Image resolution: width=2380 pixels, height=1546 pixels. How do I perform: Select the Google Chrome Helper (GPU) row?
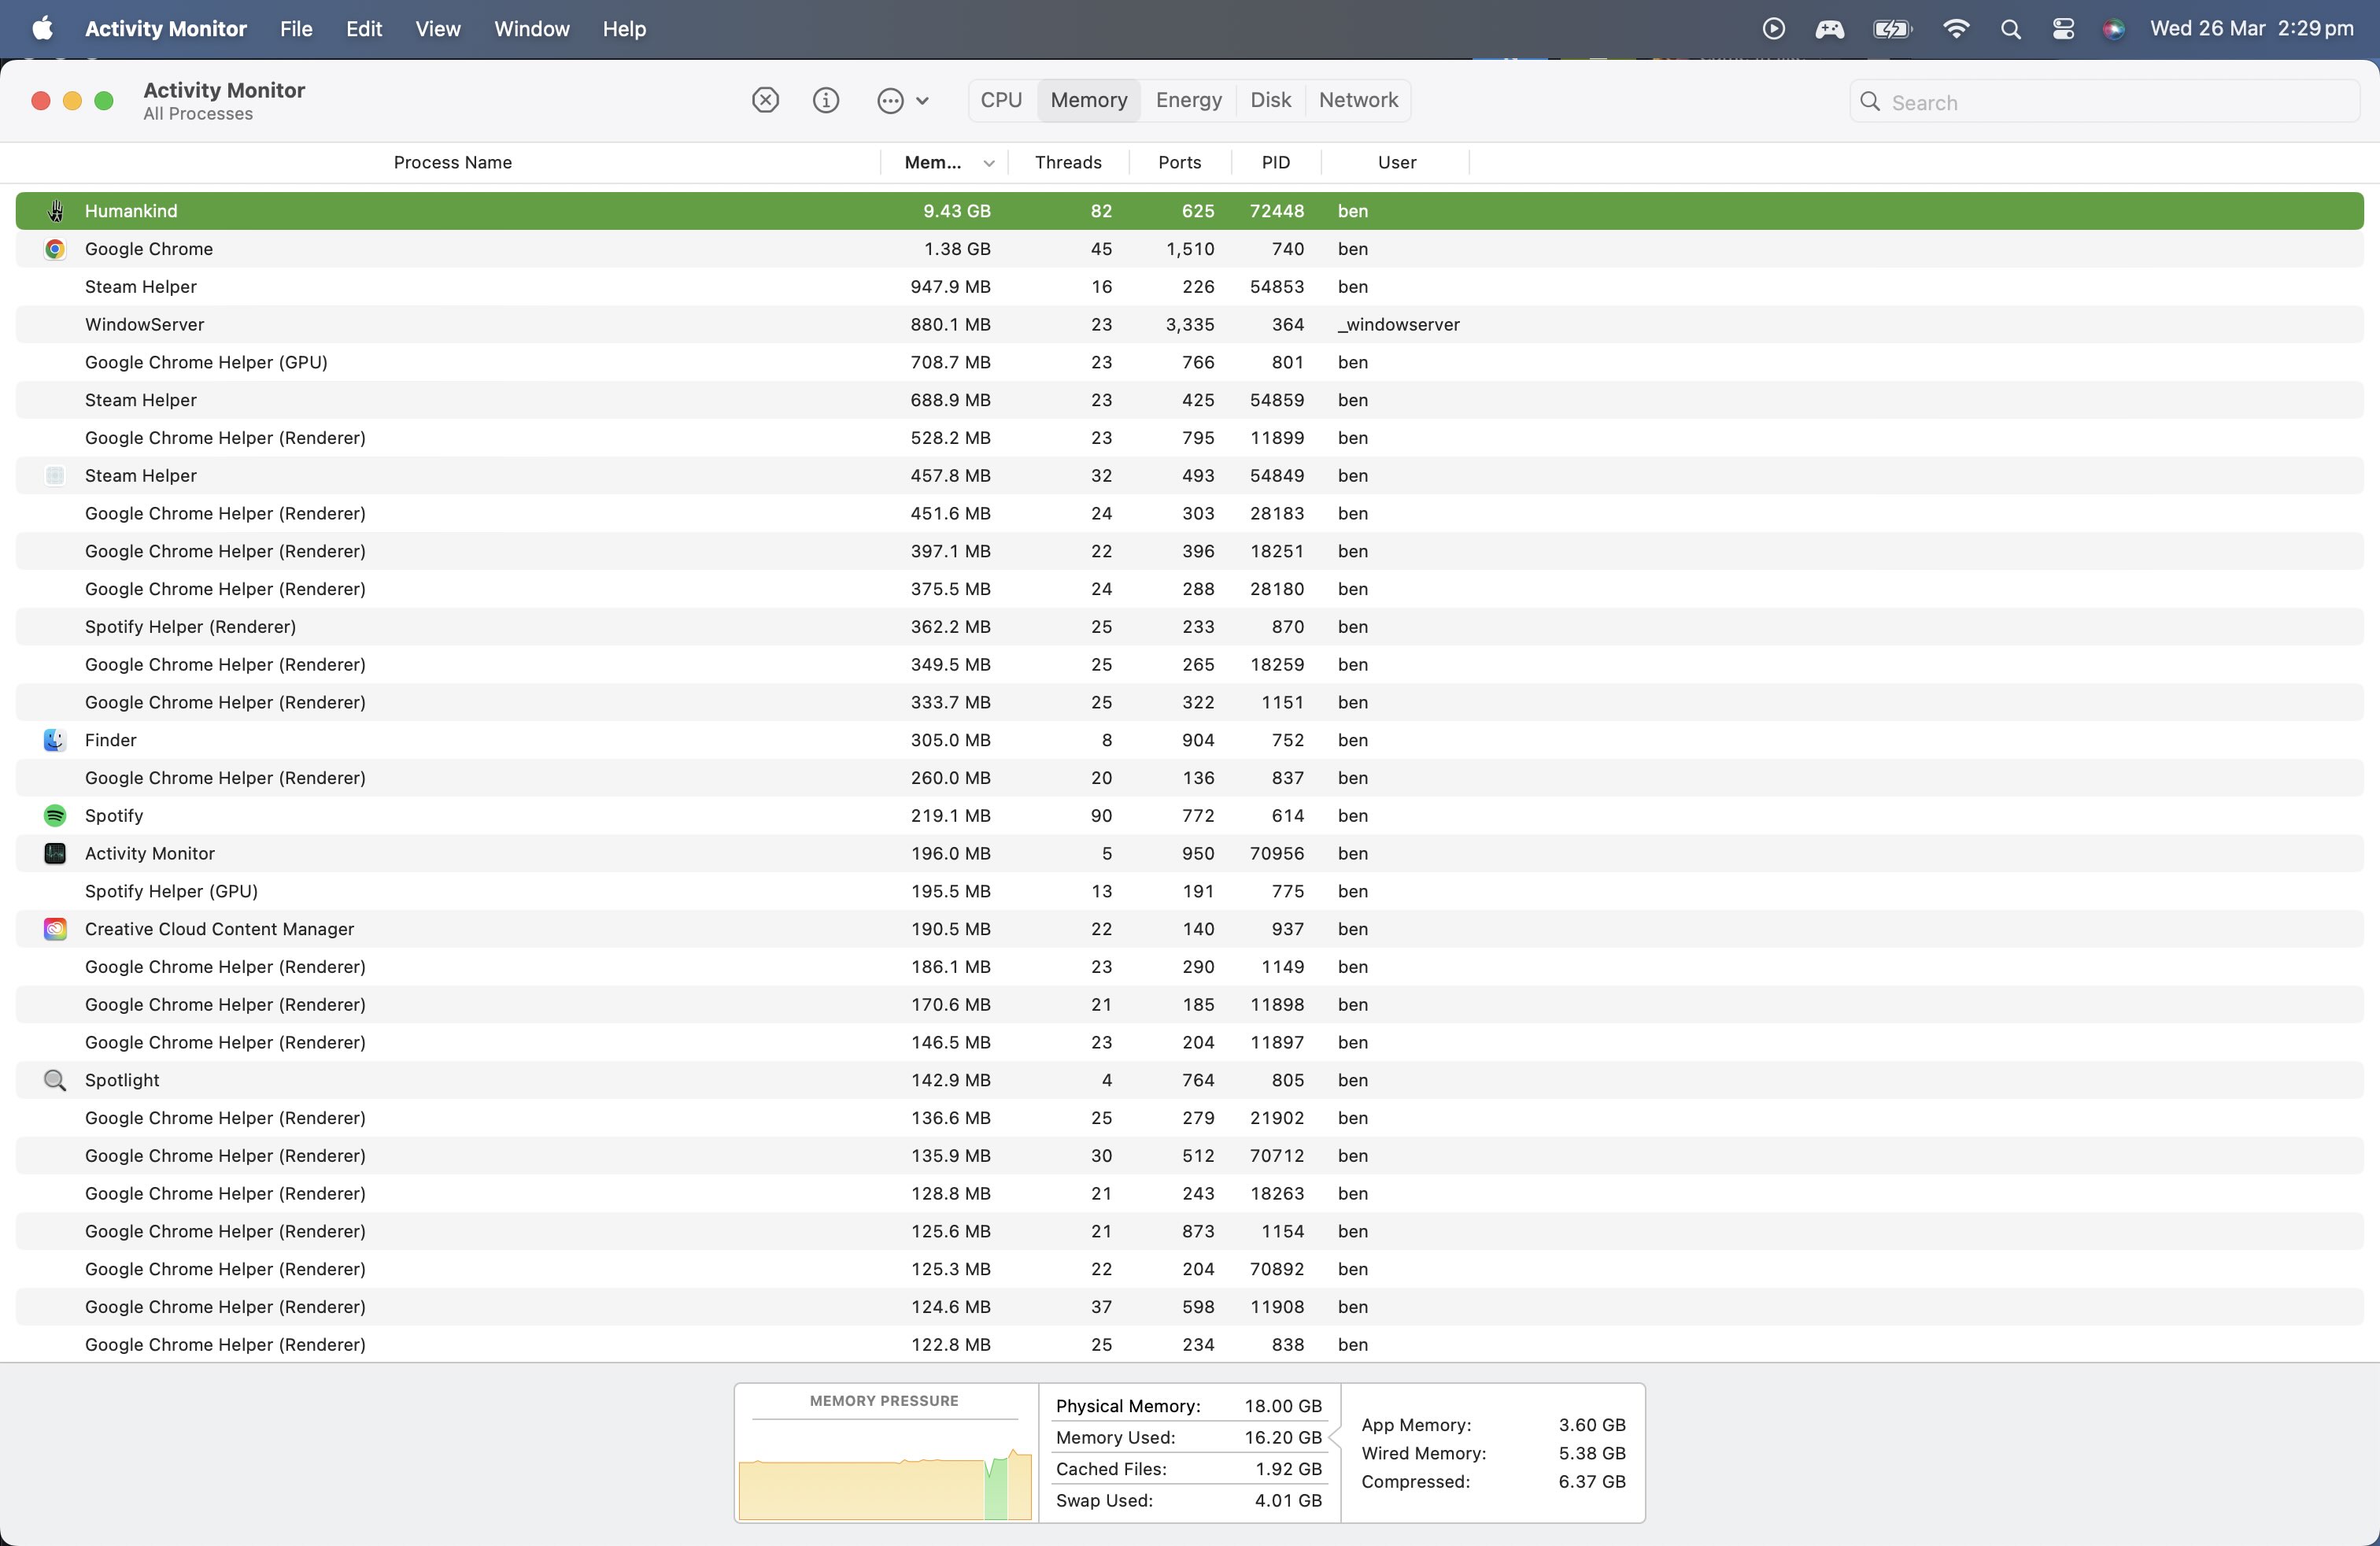(x=1190, y=362)
